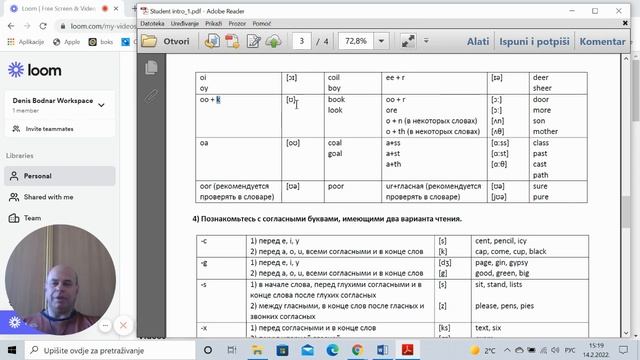The height and width of the screenshot is (360, 640).
Task: Close the document with the menu bar X
Action: (625, 23)
